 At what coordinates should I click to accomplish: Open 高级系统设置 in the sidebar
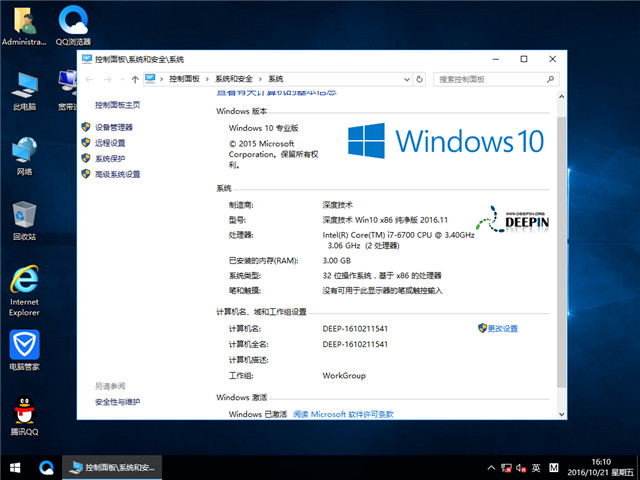pos(118,174)
